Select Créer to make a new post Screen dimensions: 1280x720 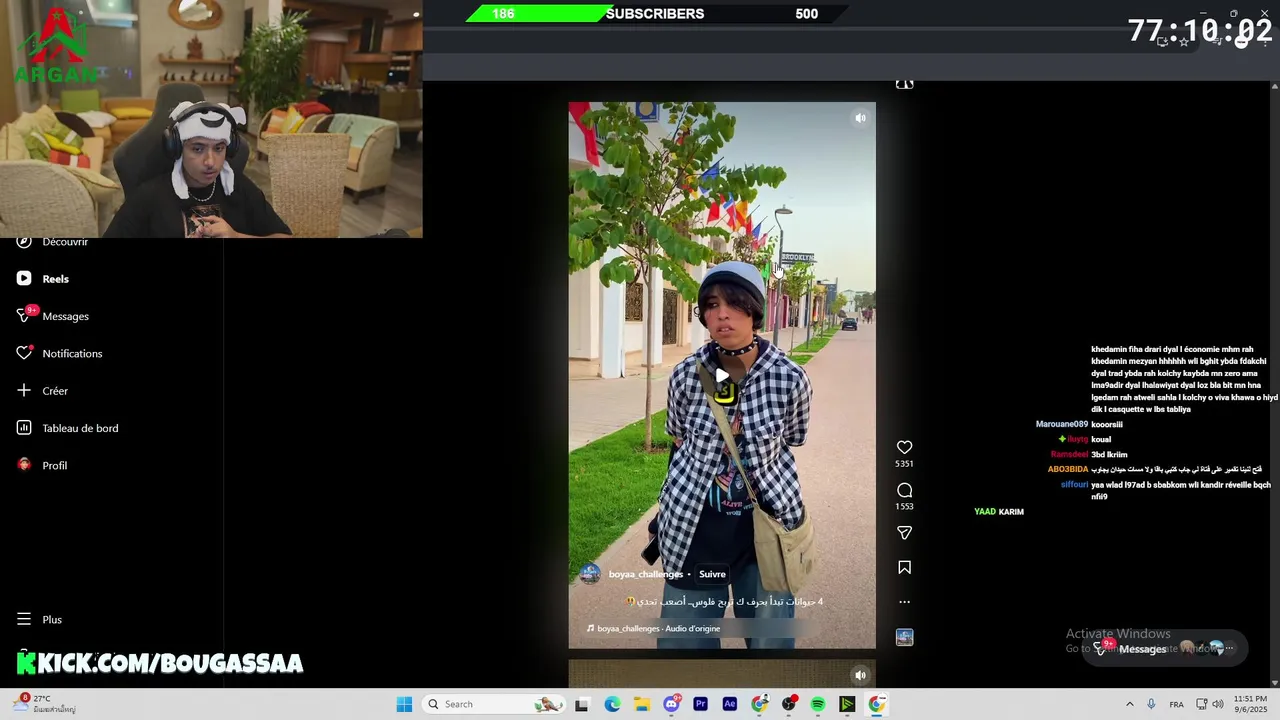(x=55, y=391)
